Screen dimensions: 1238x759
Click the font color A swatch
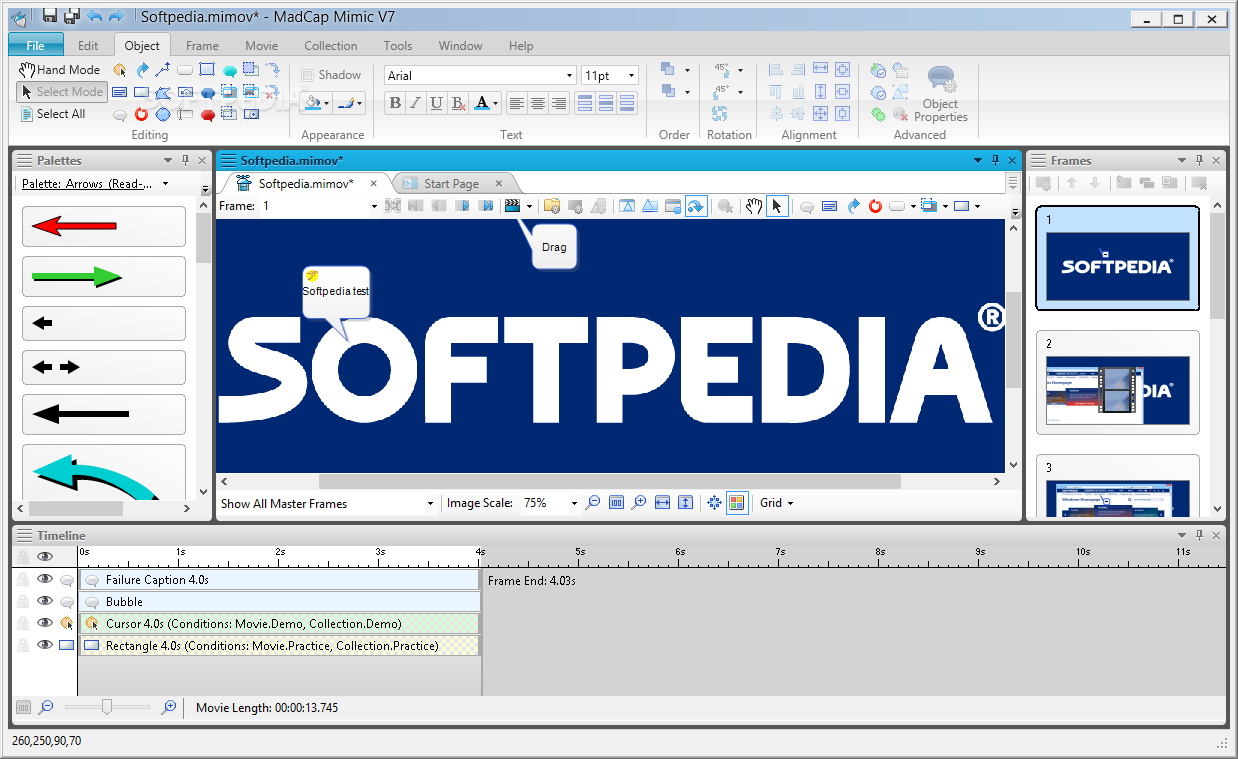tap(483, 103)
